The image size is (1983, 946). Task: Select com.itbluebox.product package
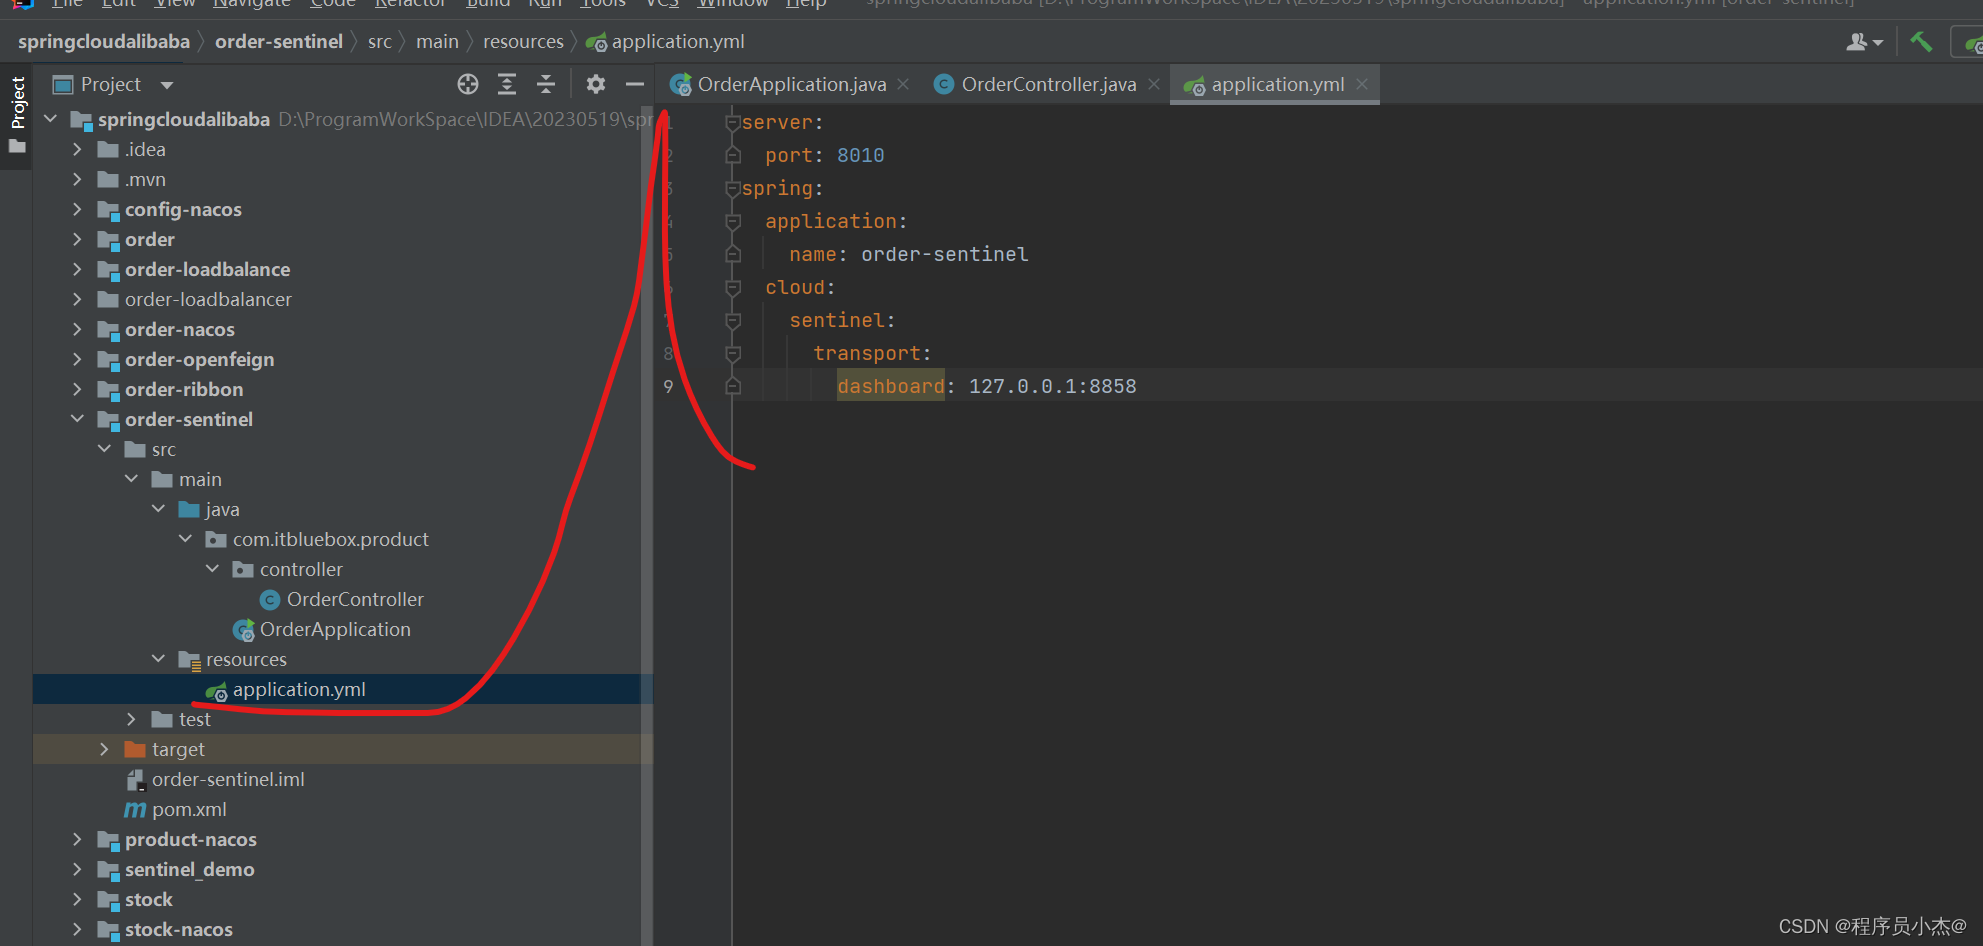[x=331, y=539]
